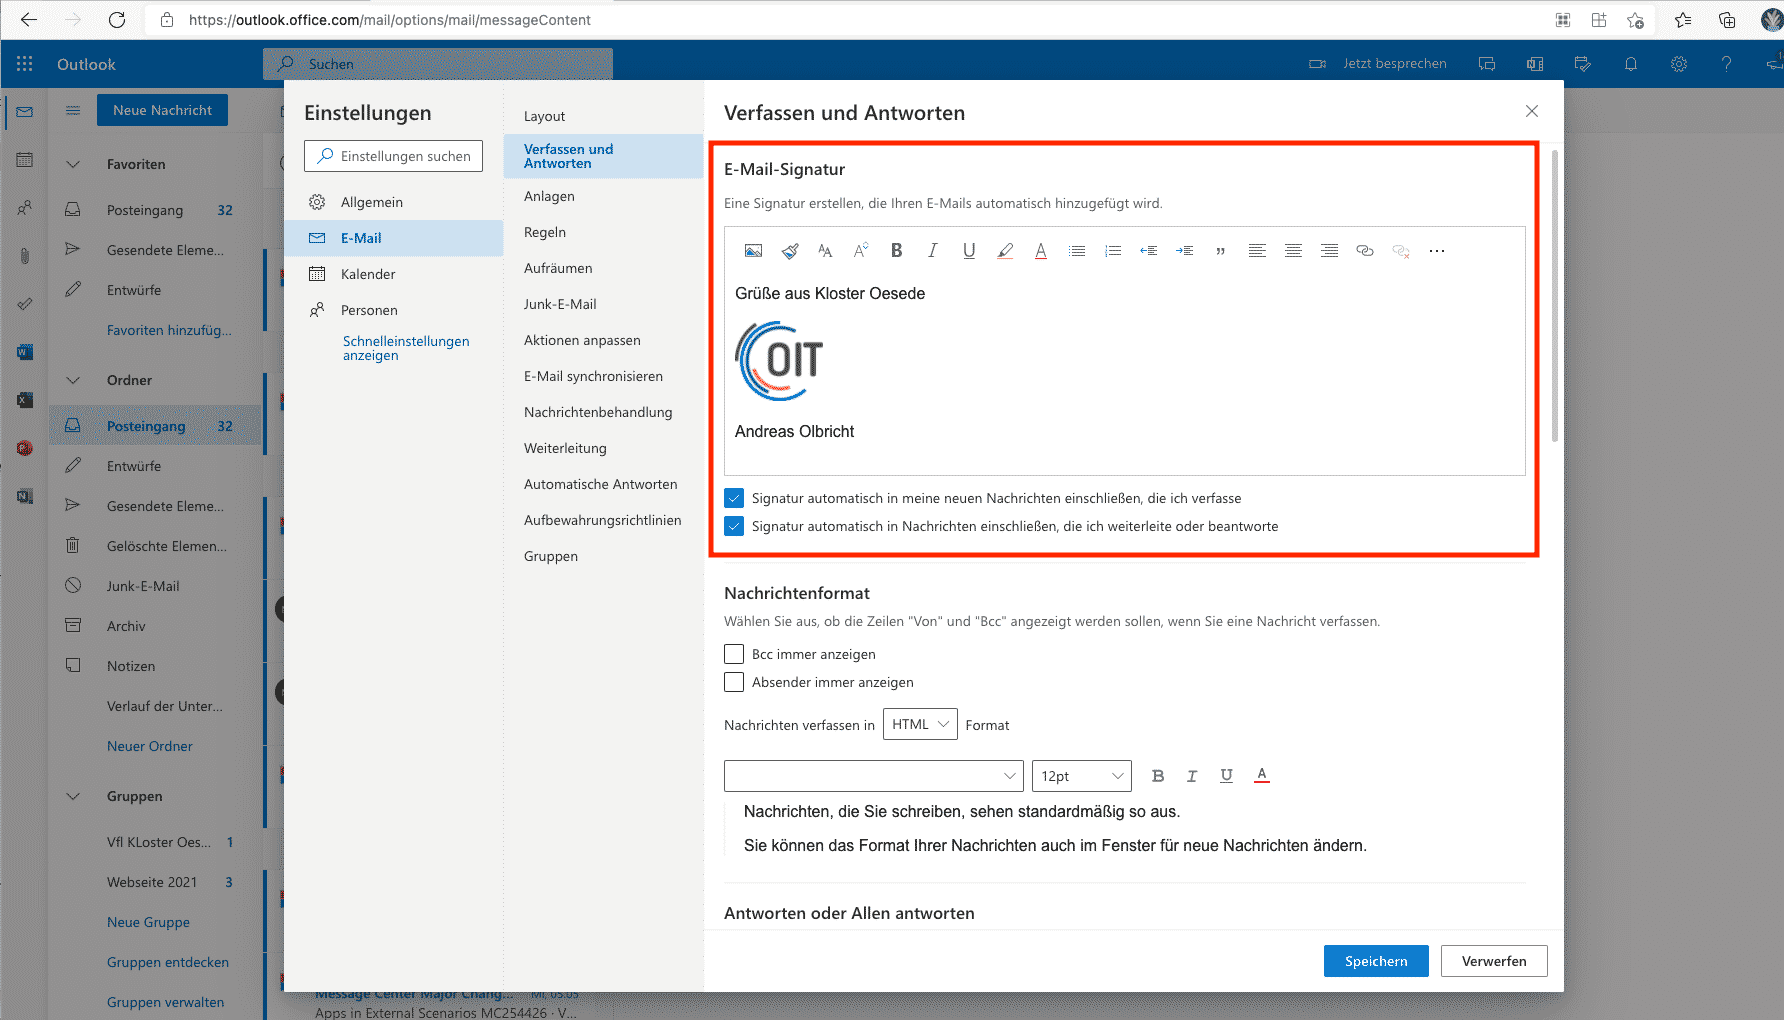
Task: Collapse the Ordner folder section
Action: [x=73, y=380]
